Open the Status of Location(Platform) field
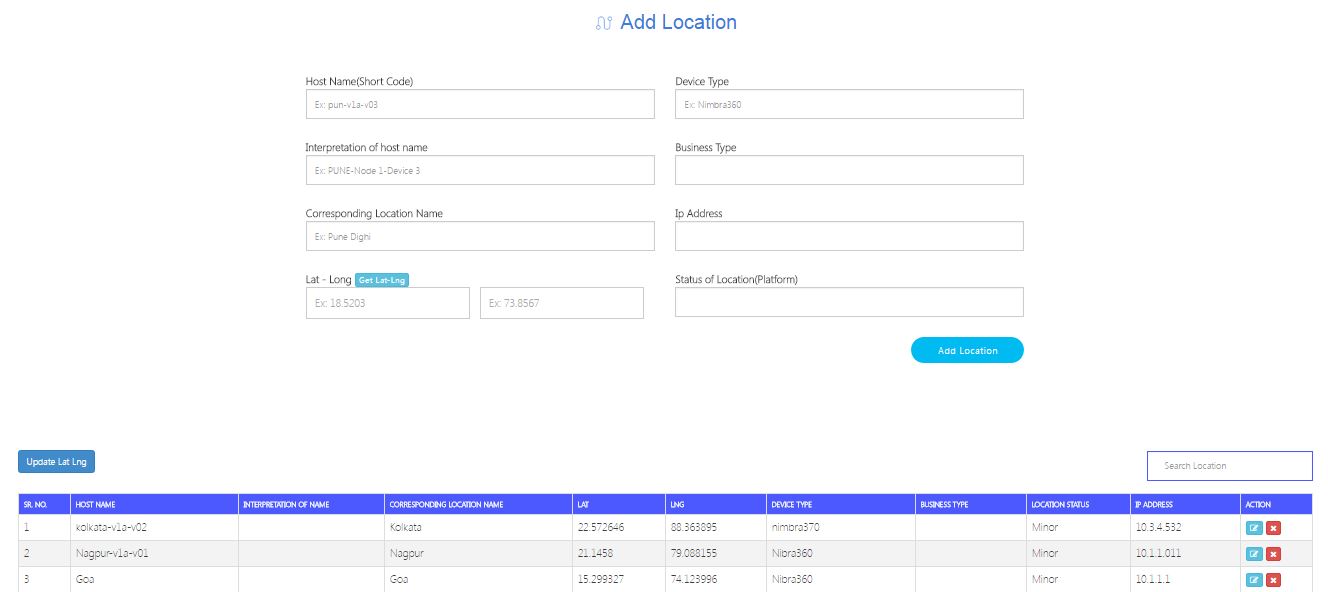The width and height of the screenshot is (1328, 592). 849,302
